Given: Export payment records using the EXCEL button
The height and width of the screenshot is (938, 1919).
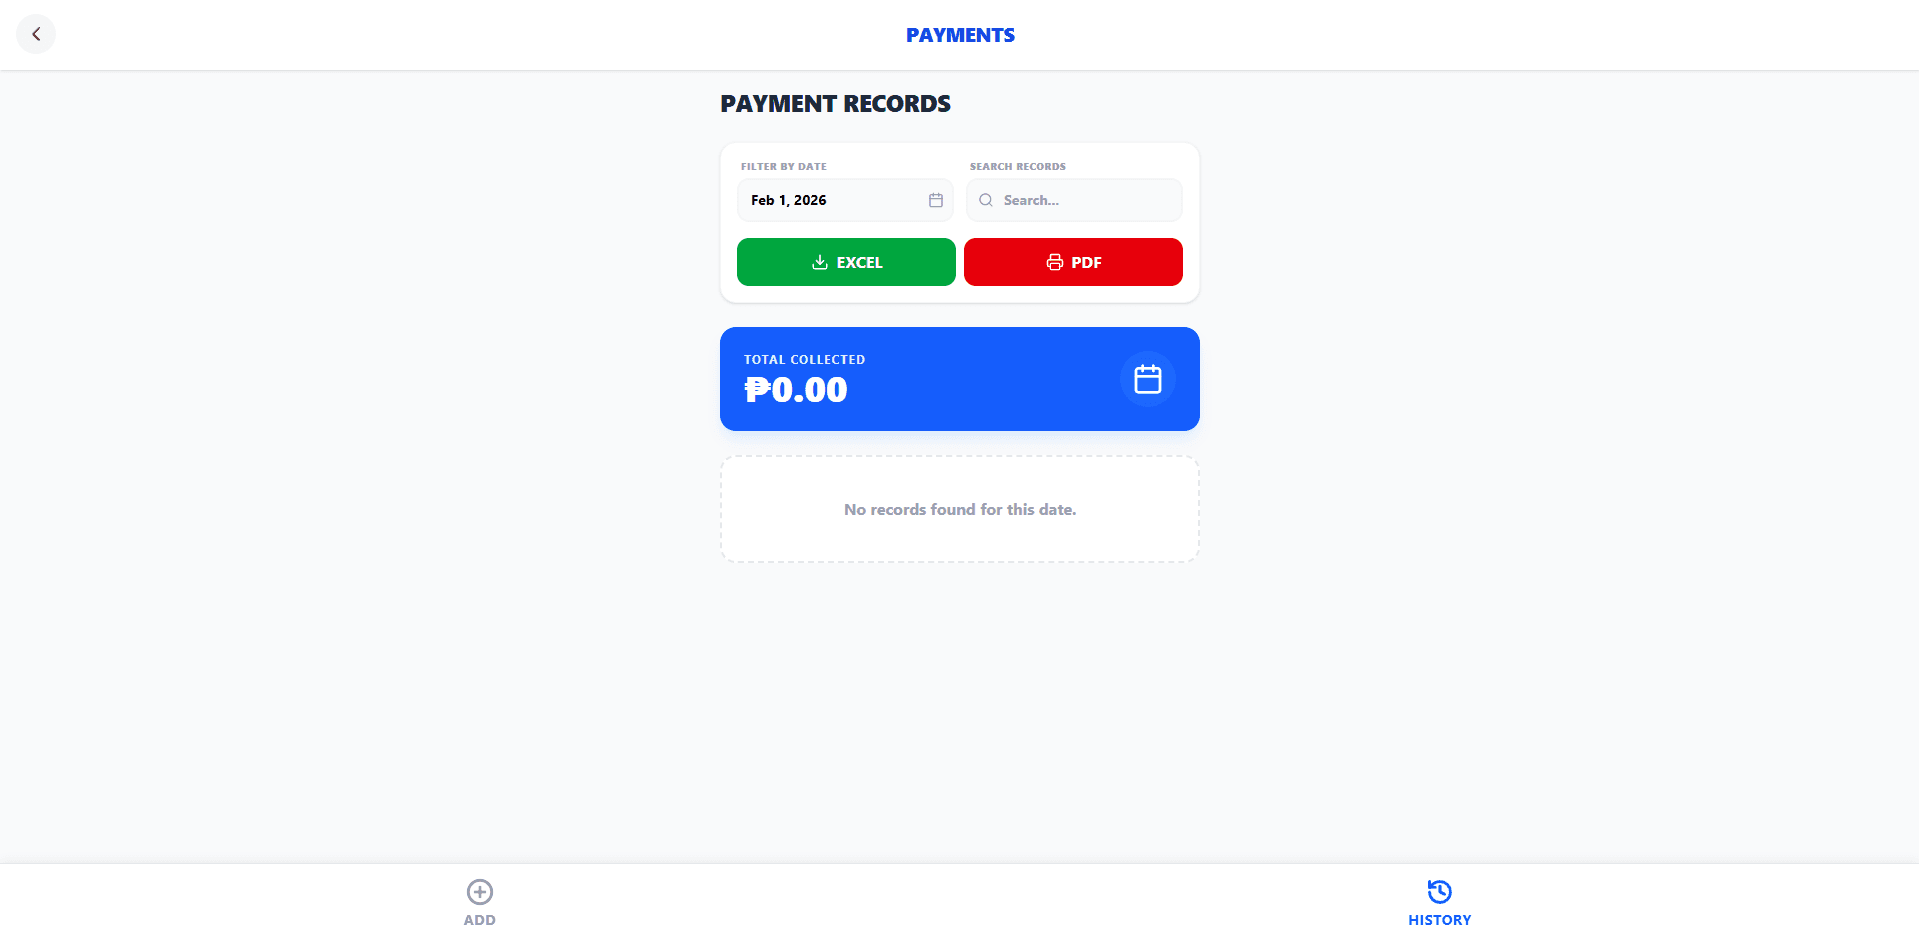Looking at the screenshot, I should pyautogui.click(x=845, y=262).
